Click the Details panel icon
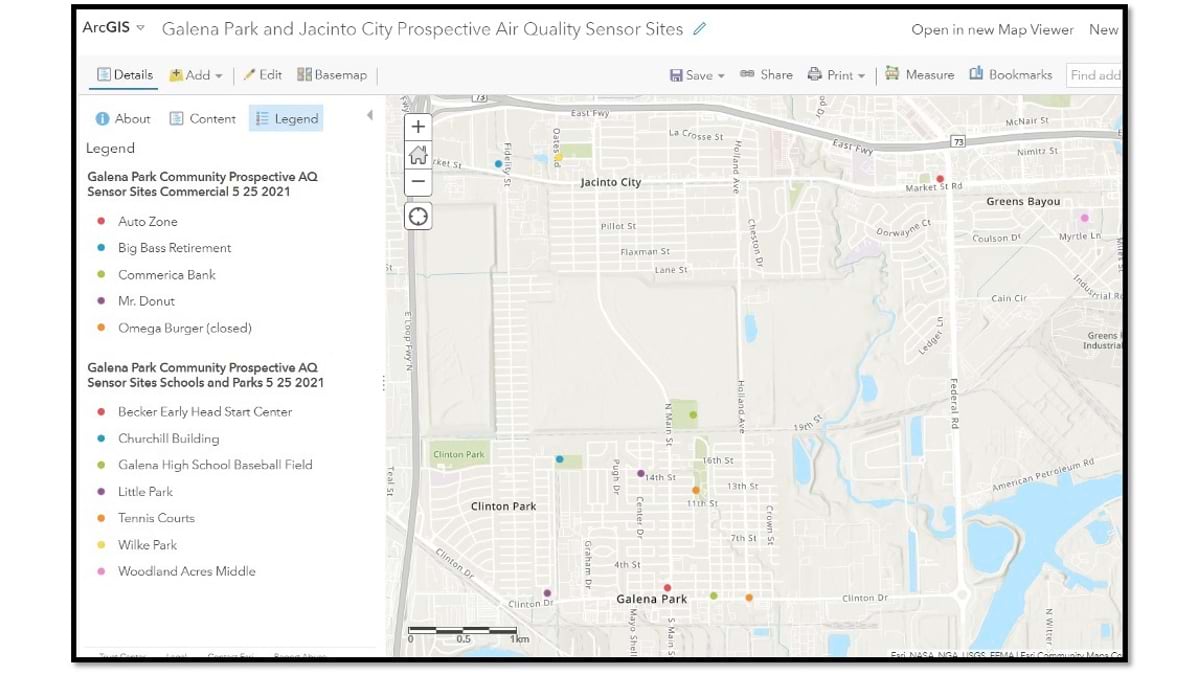1200x675 pixels. point(104,75)
